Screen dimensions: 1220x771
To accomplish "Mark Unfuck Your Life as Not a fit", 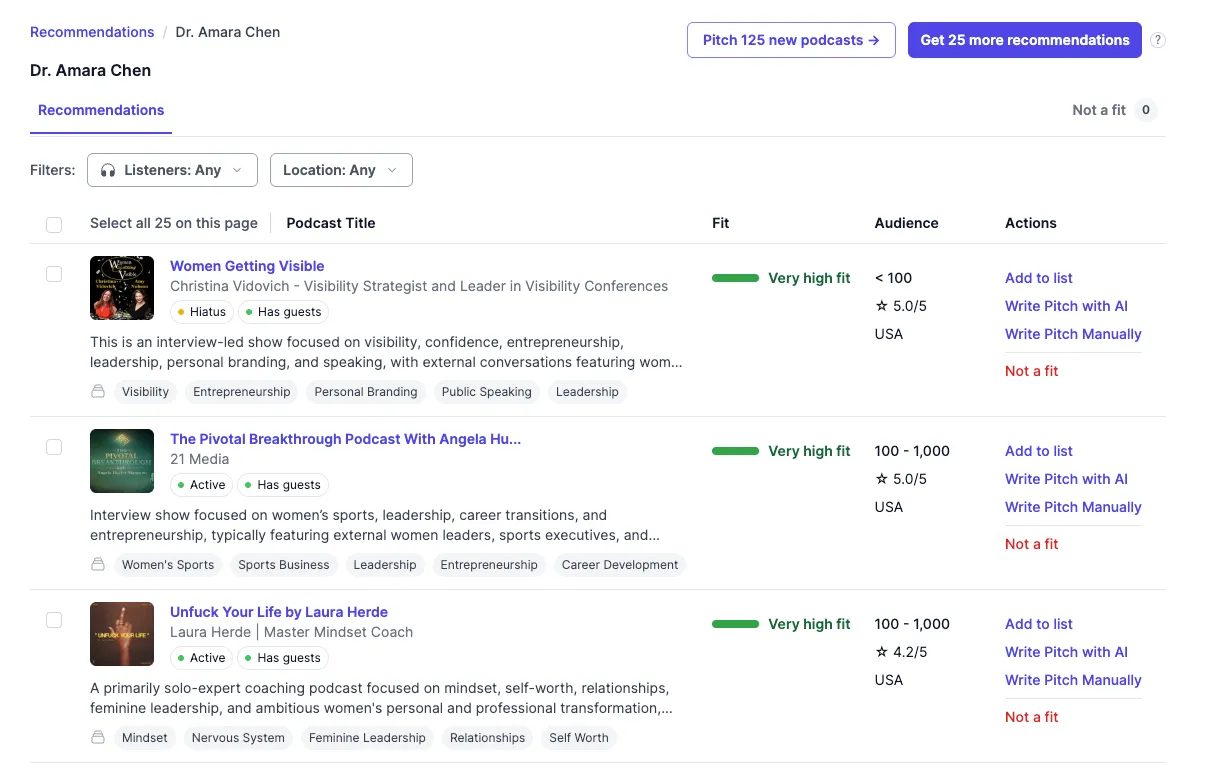I will 1032,717.
